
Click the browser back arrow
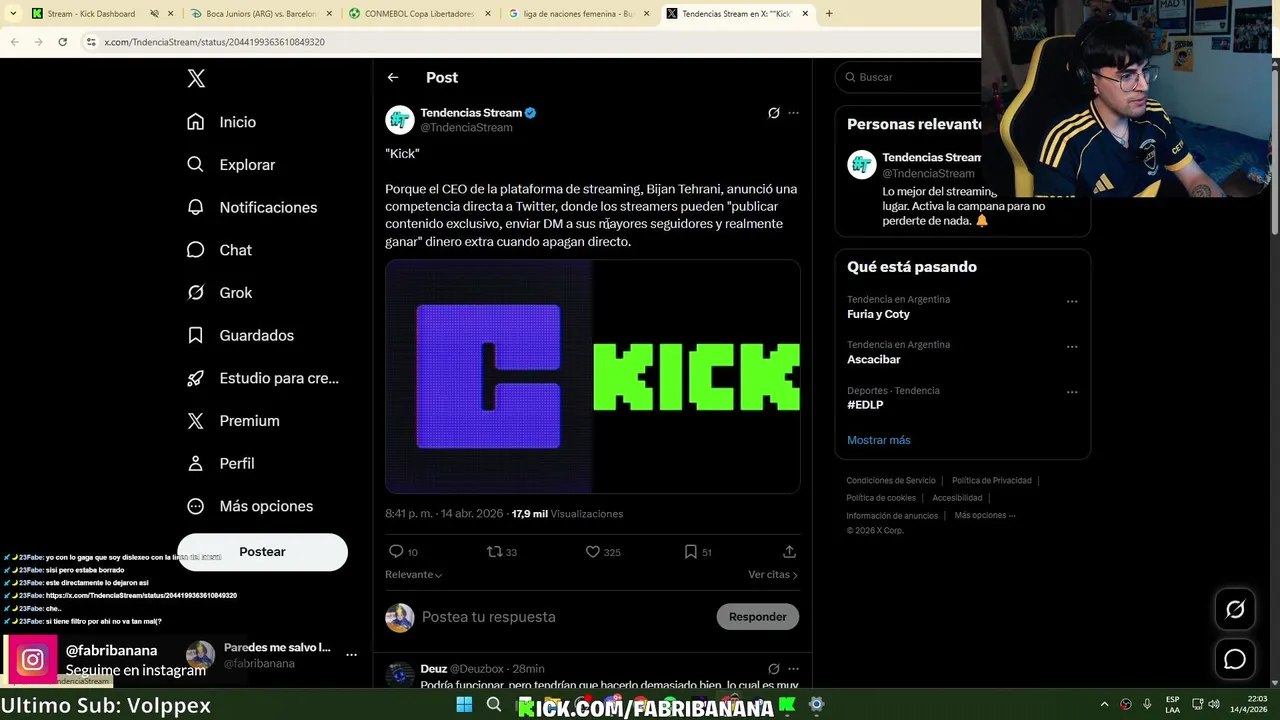coord(14,42)
